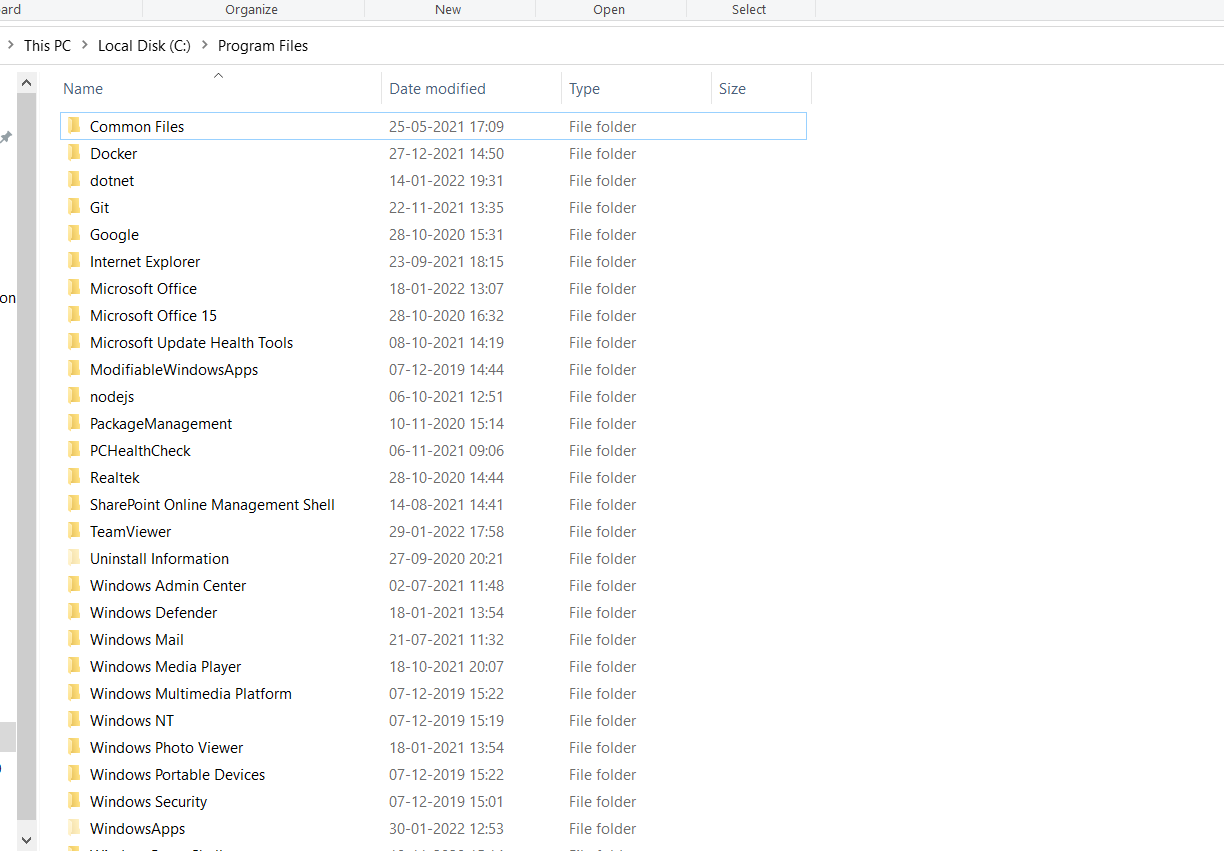This screenshot has width=1224, height=859.
Task: Click the PCHealthCheck folder icon
Action: 74,450
